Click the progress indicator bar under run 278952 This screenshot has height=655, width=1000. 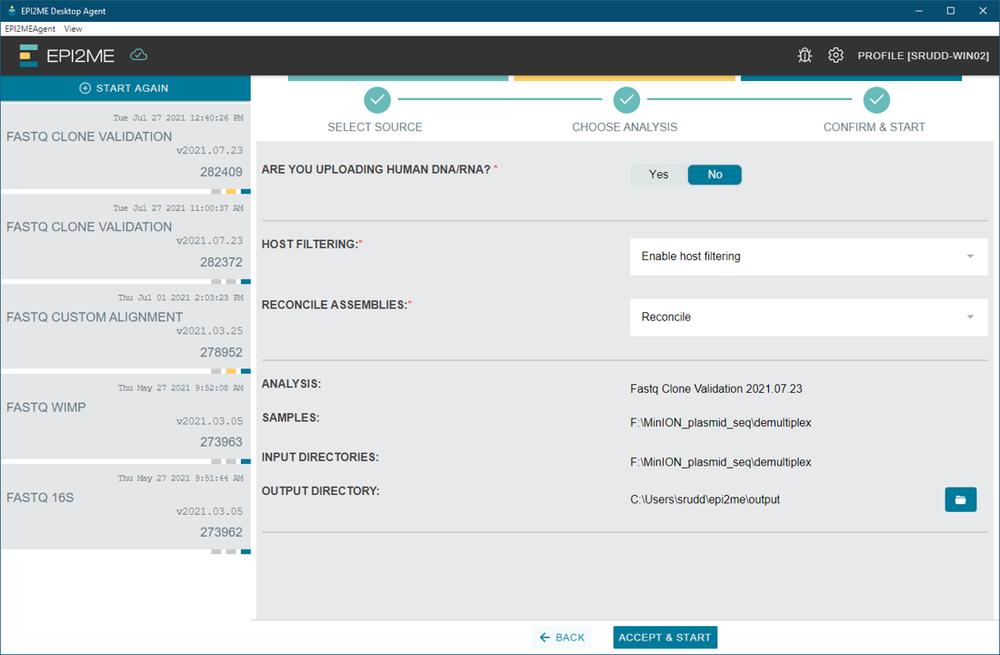tap(230, 371)
